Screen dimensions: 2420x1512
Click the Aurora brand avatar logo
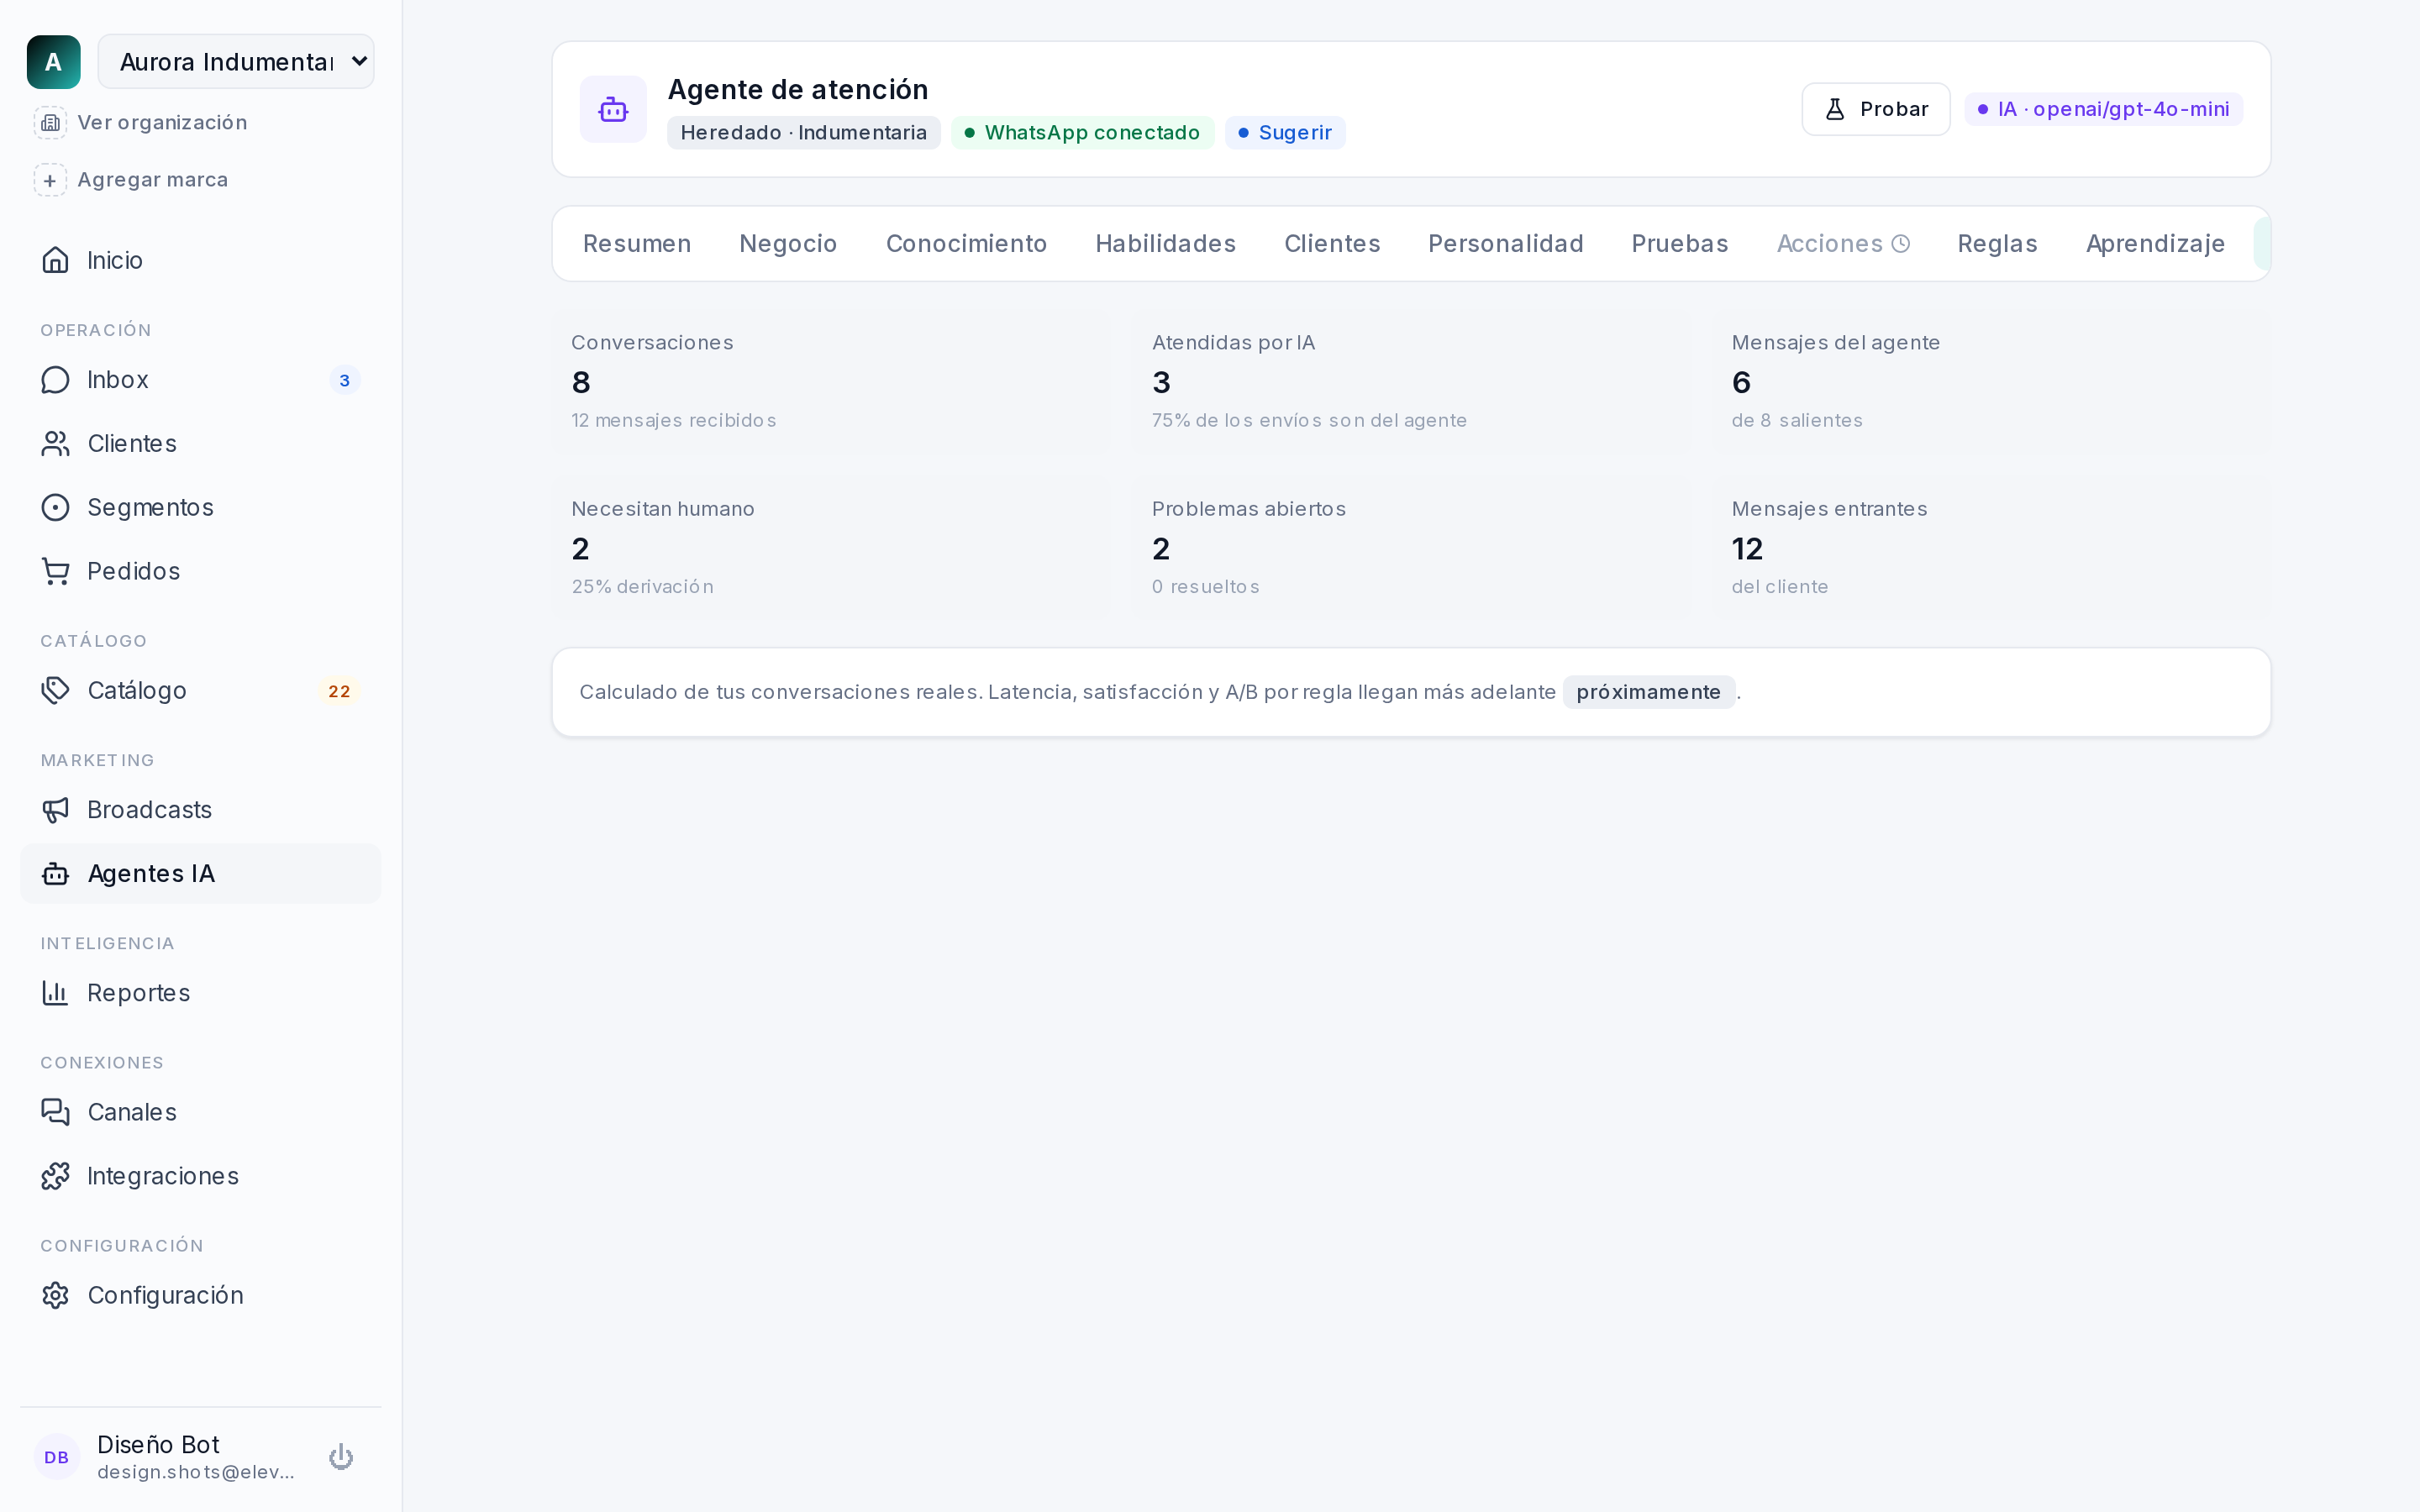click(x=54, y=62)
